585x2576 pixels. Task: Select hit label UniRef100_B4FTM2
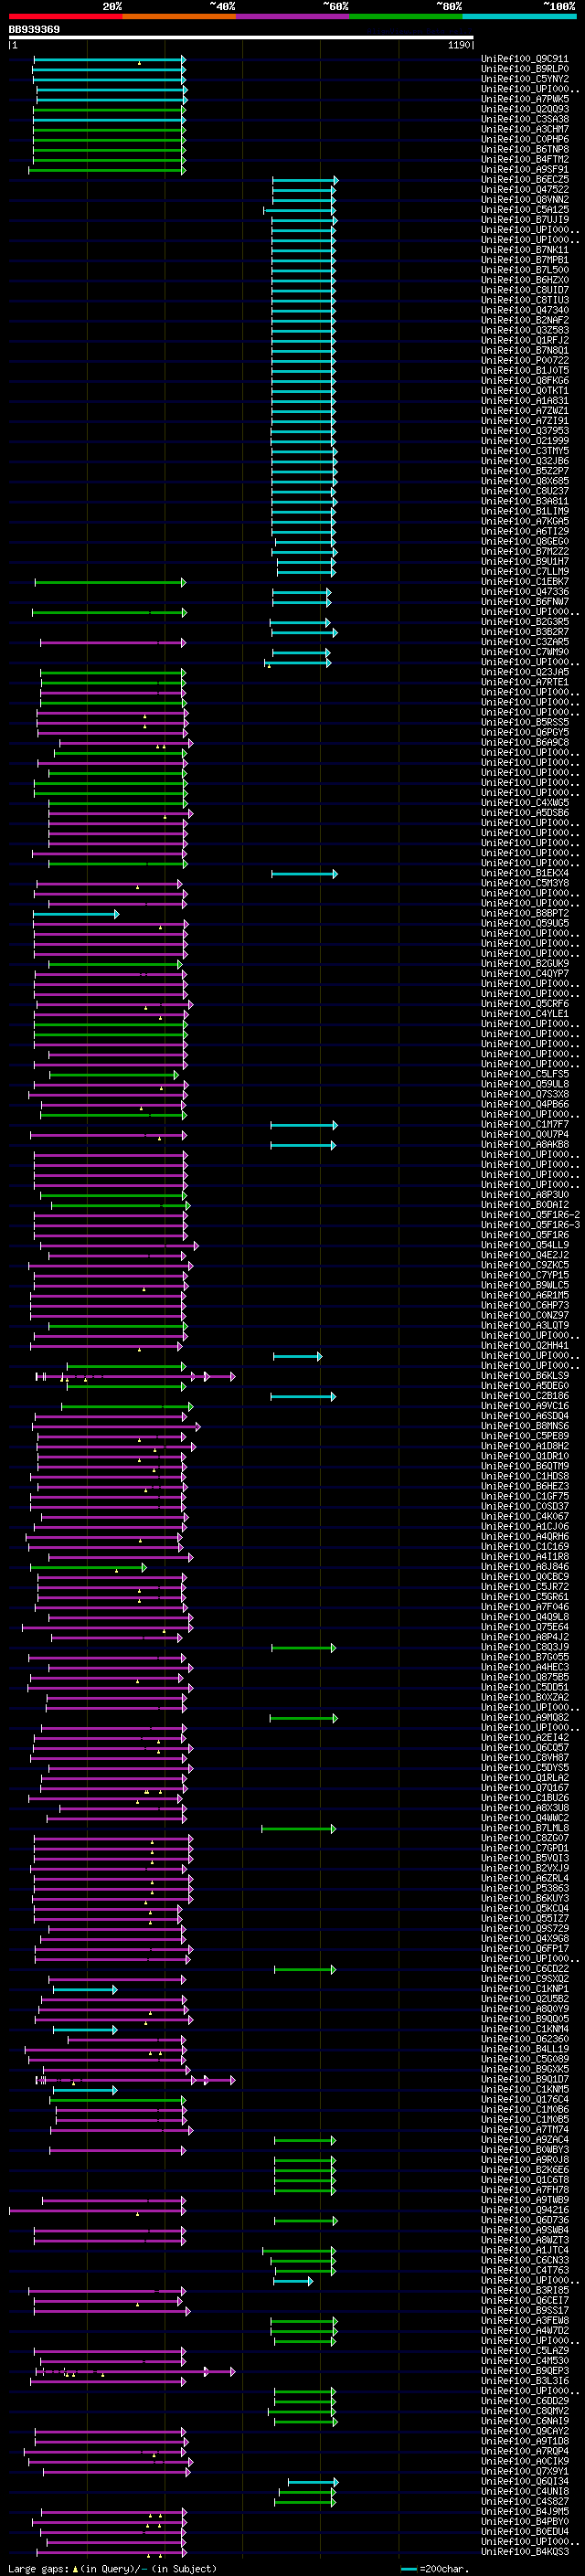click(x=524, y=159)
